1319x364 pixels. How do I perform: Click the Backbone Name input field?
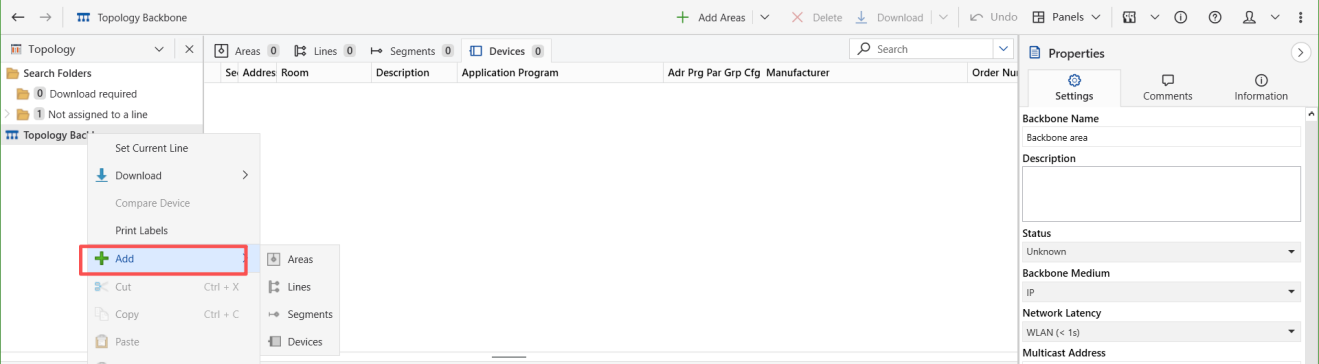[x=1161, y=137]
